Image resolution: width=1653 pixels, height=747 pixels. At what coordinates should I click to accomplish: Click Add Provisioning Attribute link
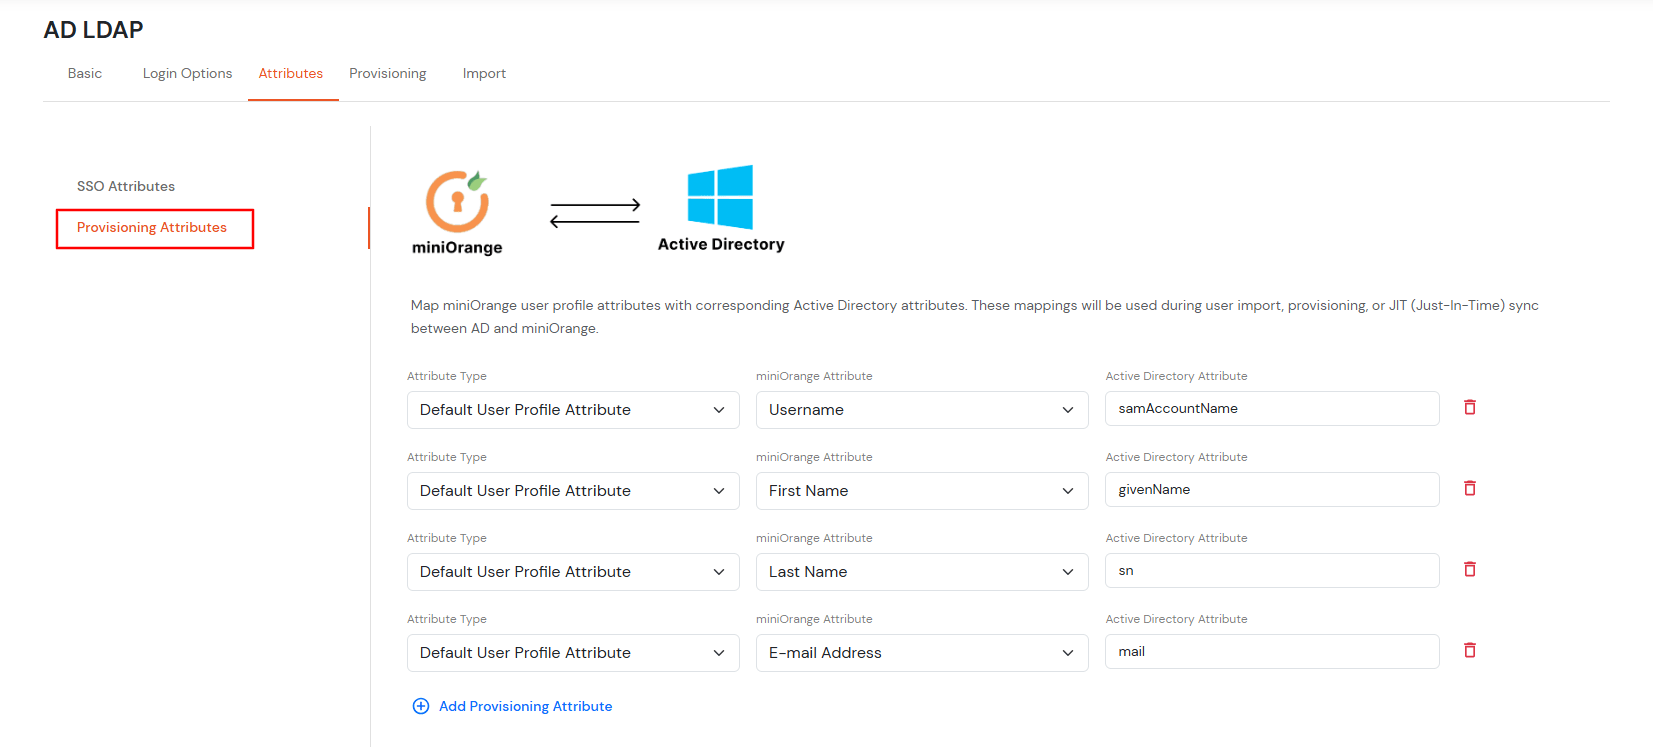click(525, 706)
